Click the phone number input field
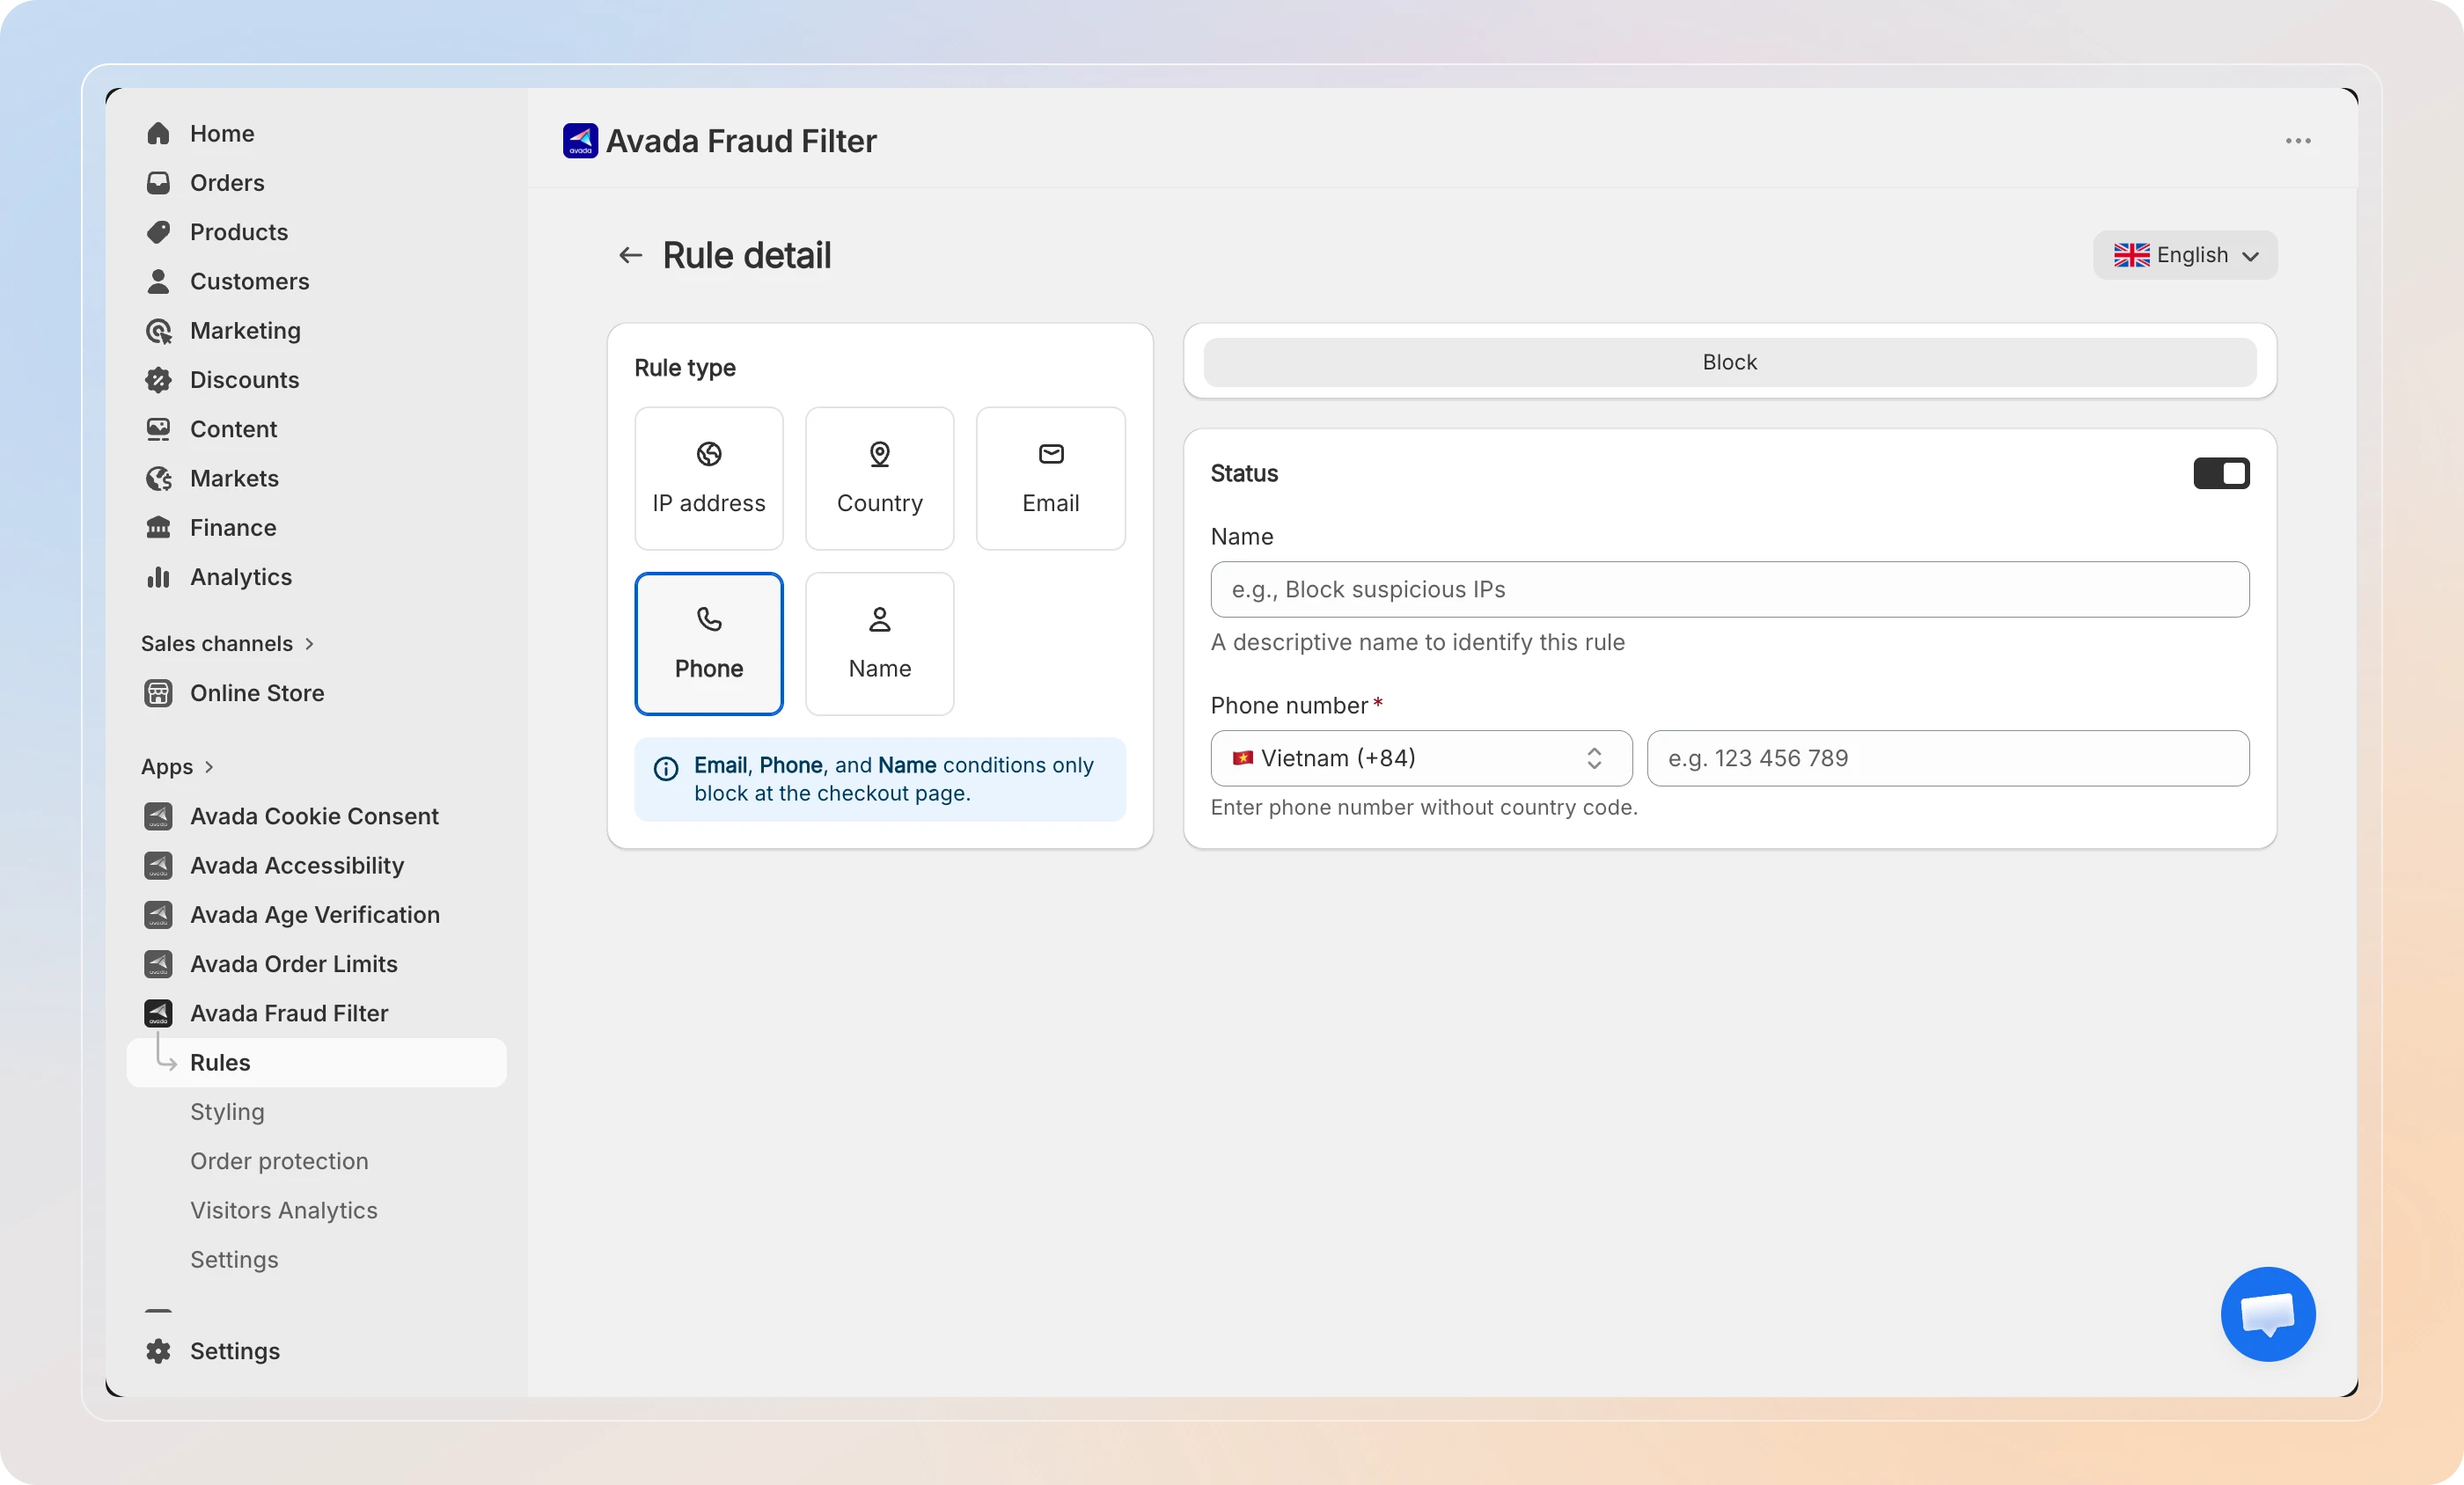The width and height of the screenshot is (2464, 1485). pos(1948,758)
